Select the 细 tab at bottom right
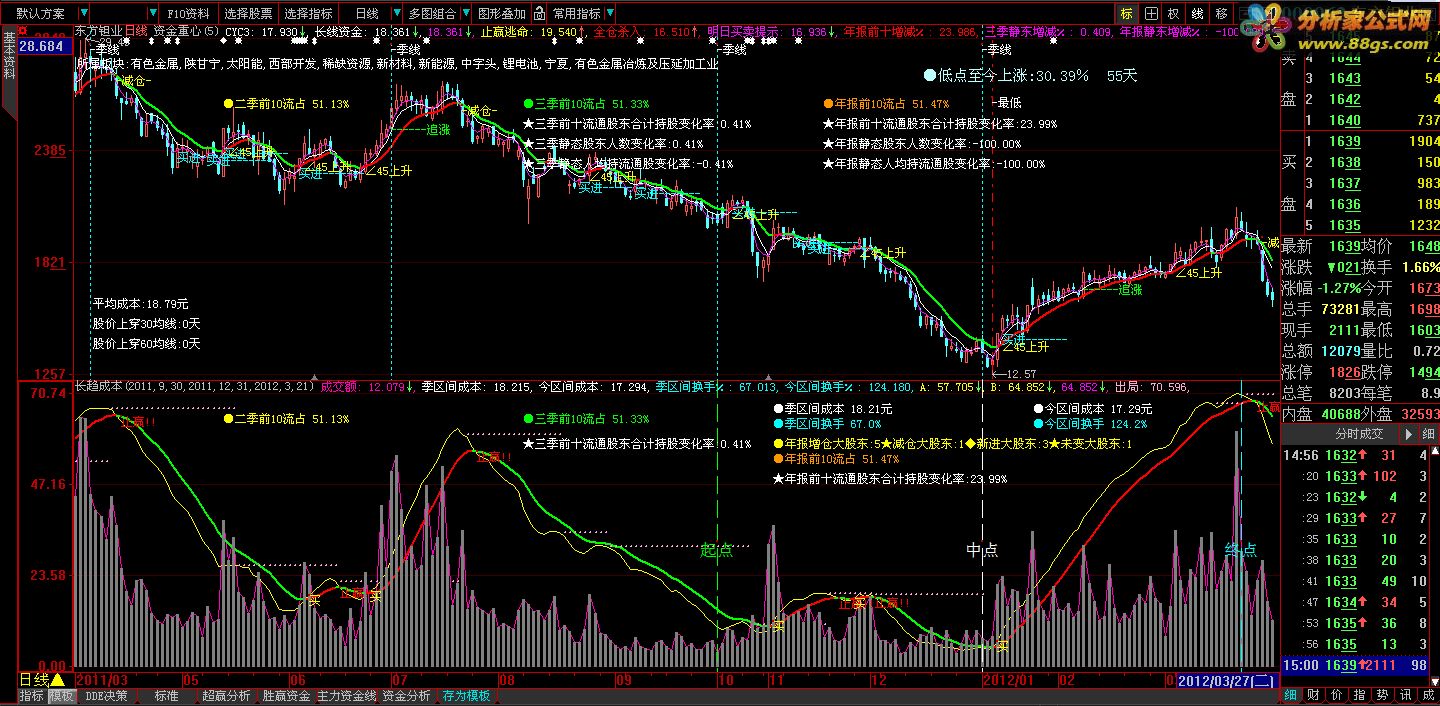1440x706 pixels. [1291, 695]
